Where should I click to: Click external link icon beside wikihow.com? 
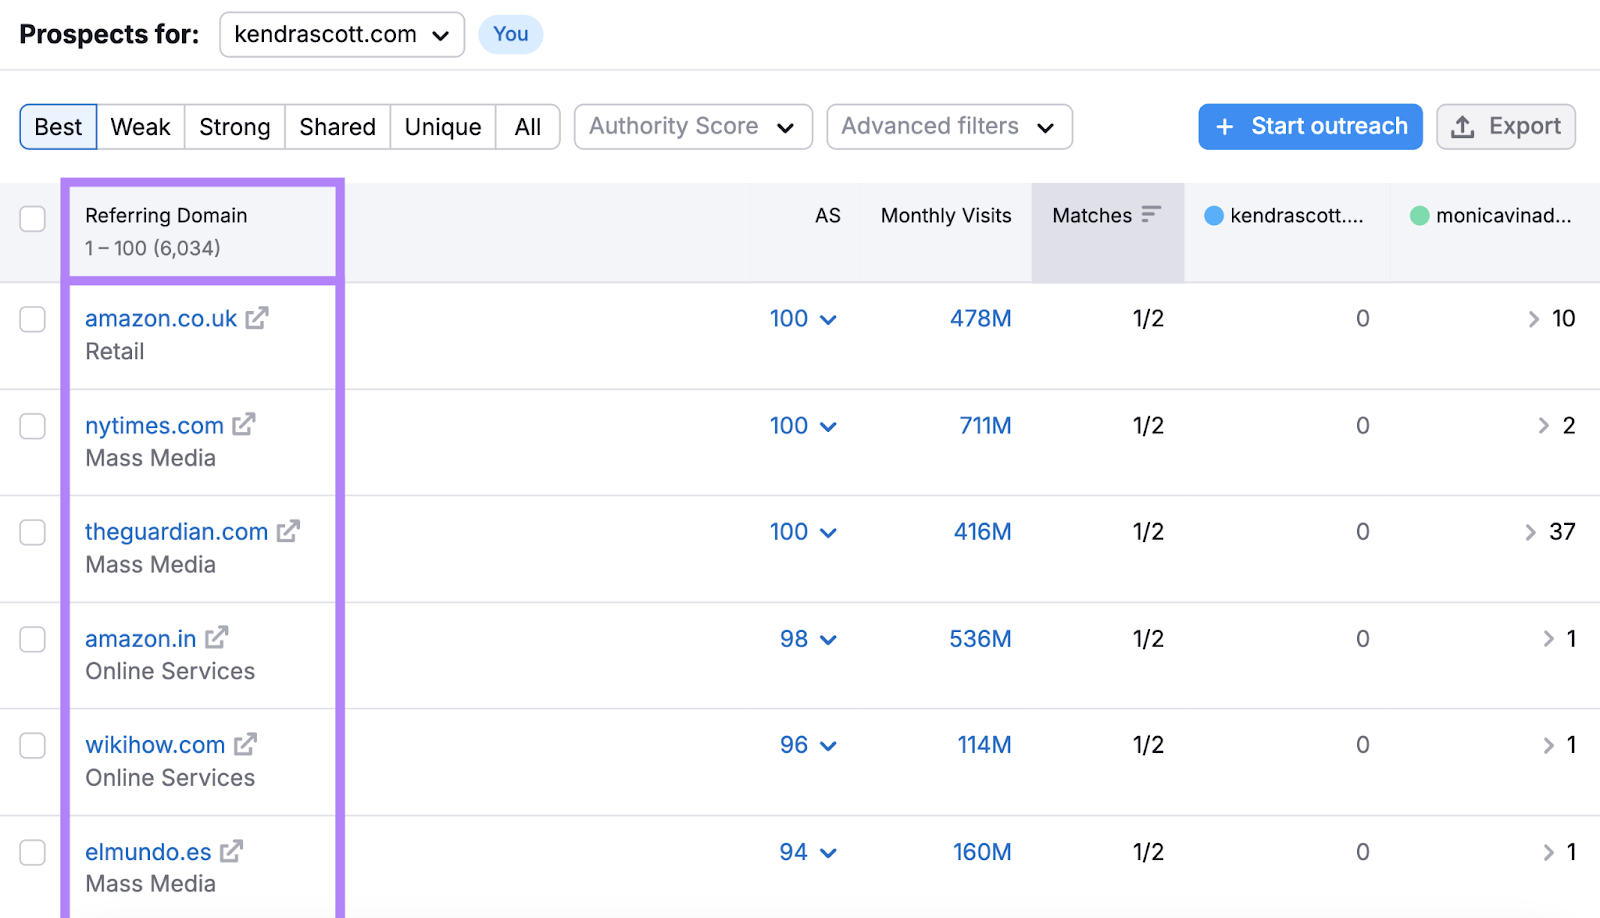245,744
